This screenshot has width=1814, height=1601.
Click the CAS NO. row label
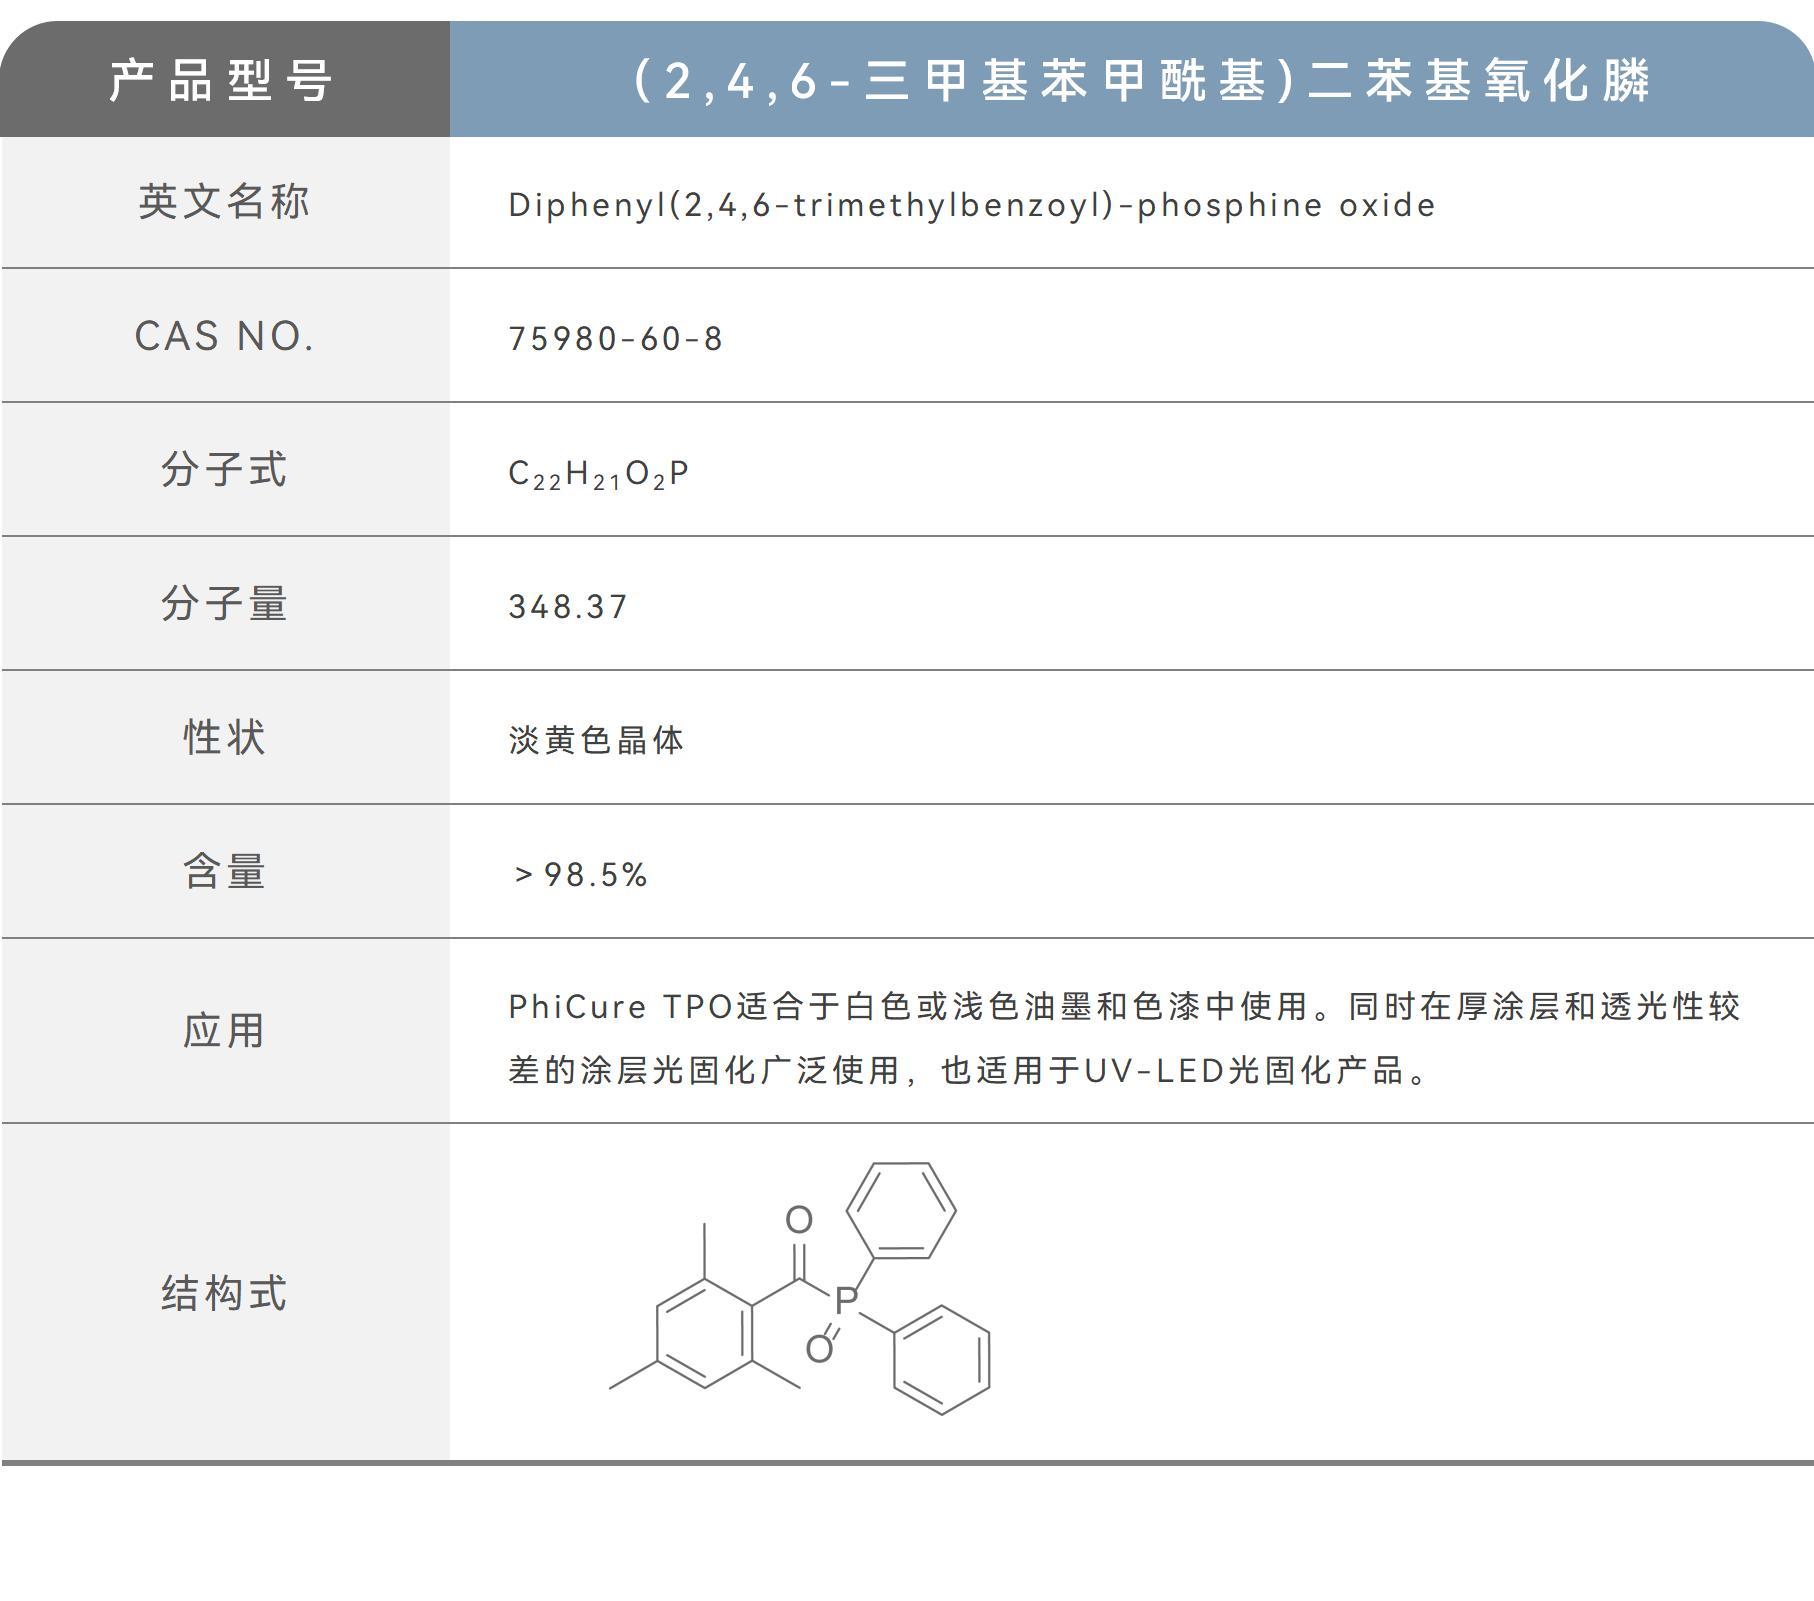tap(225, 337)
